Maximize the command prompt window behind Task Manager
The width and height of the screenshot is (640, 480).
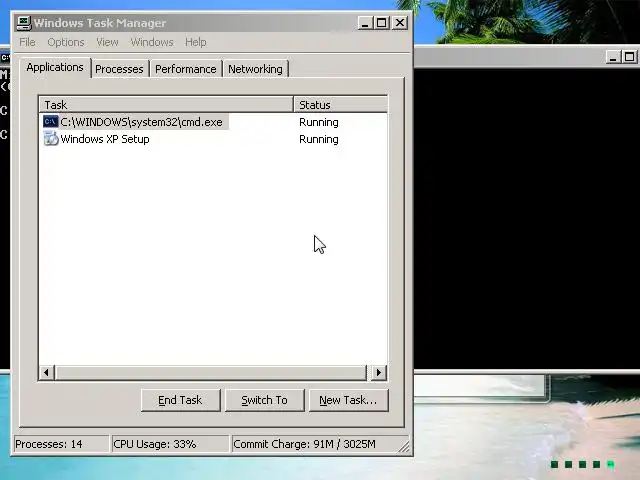click(x=629, y=56)
